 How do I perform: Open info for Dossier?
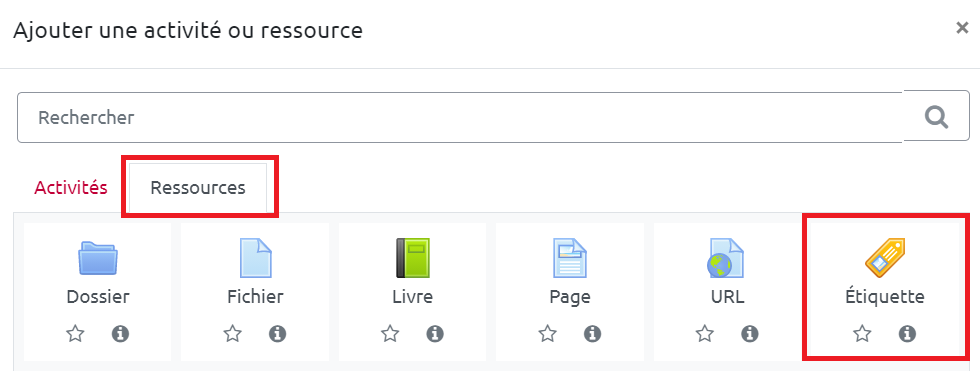click(120, 334)
